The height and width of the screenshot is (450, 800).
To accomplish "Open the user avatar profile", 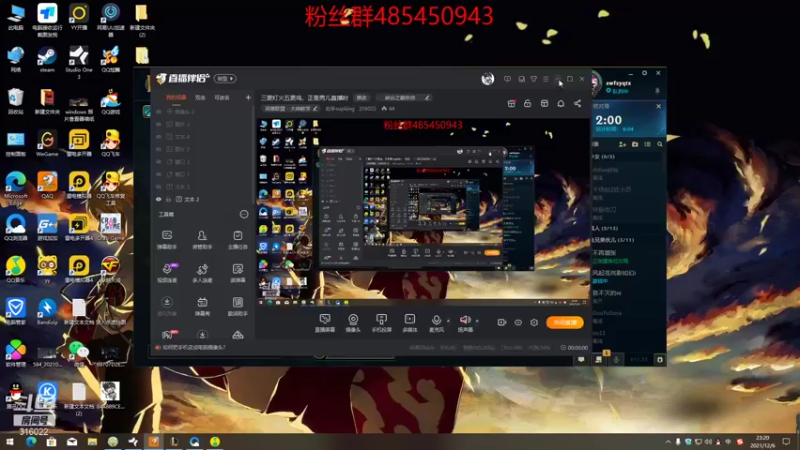I will (488, 79).
